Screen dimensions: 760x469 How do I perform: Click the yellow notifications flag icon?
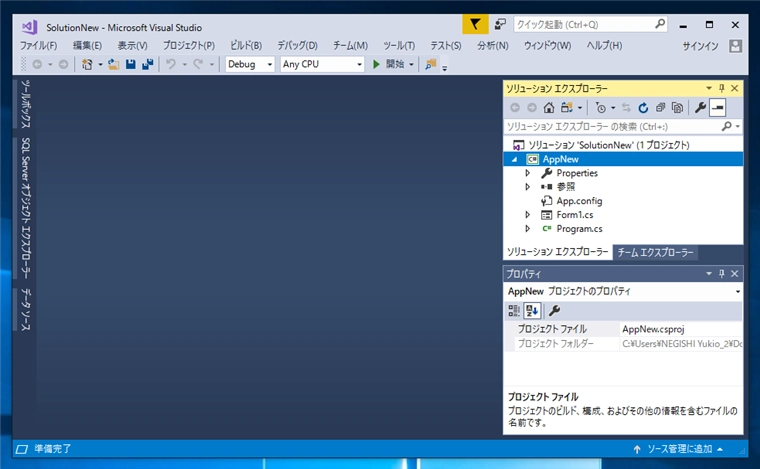(x=475, y=24)
